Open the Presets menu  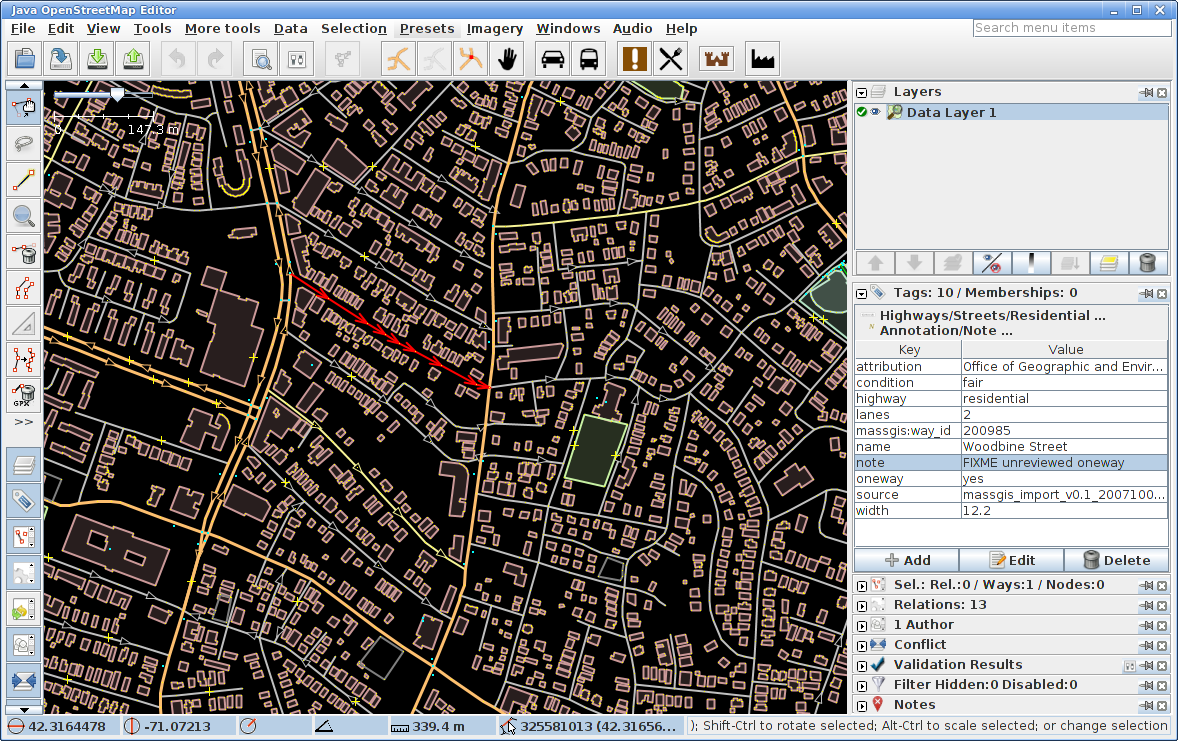[427, 28]
